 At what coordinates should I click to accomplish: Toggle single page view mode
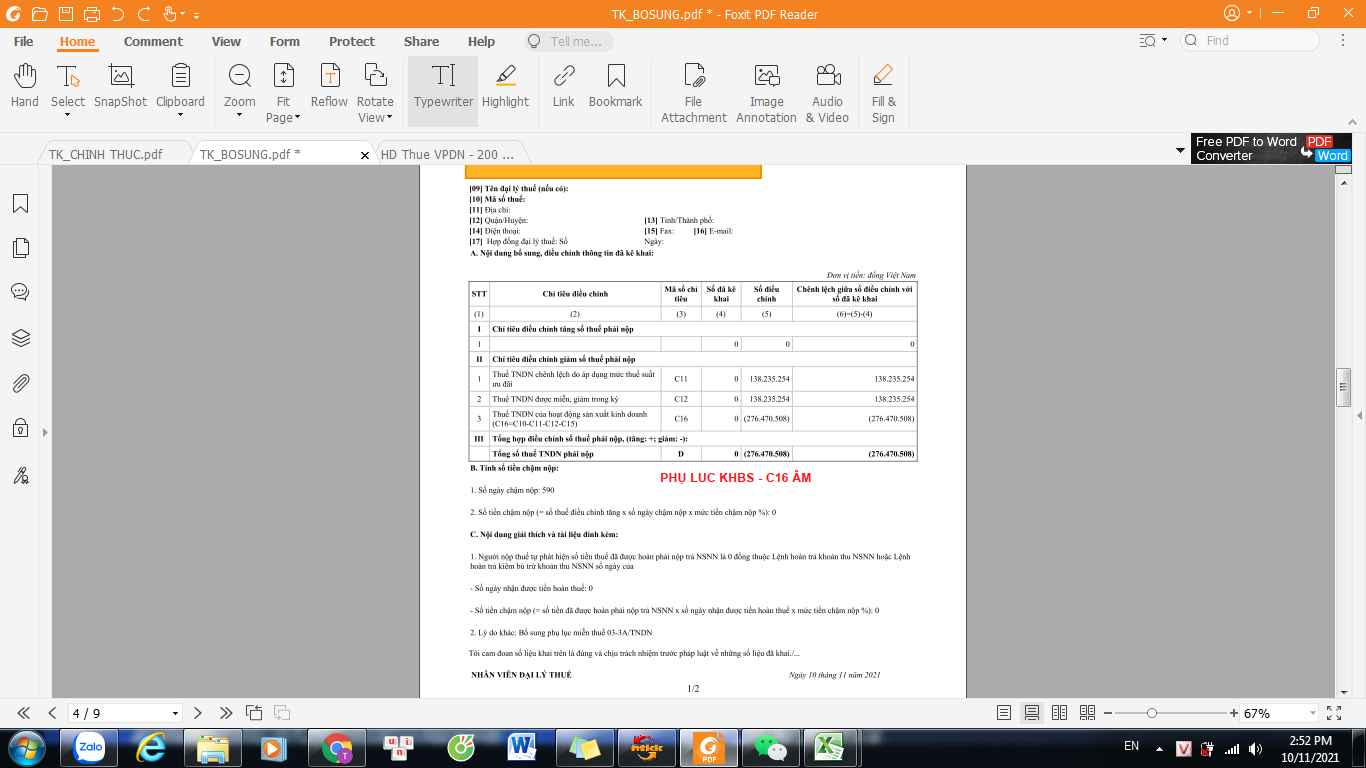click(1004, 713)
